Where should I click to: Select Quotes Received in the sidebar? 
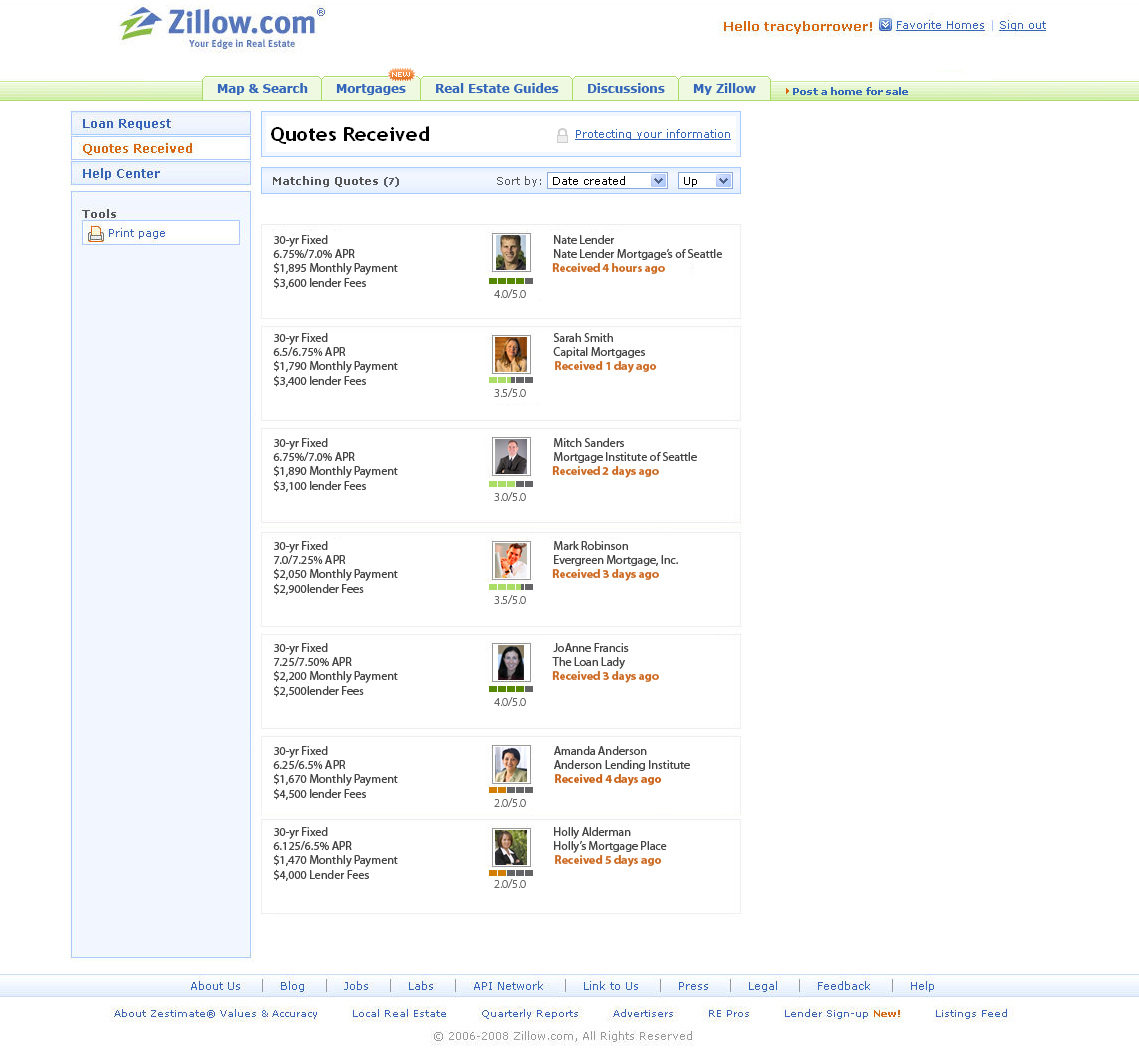161,148
